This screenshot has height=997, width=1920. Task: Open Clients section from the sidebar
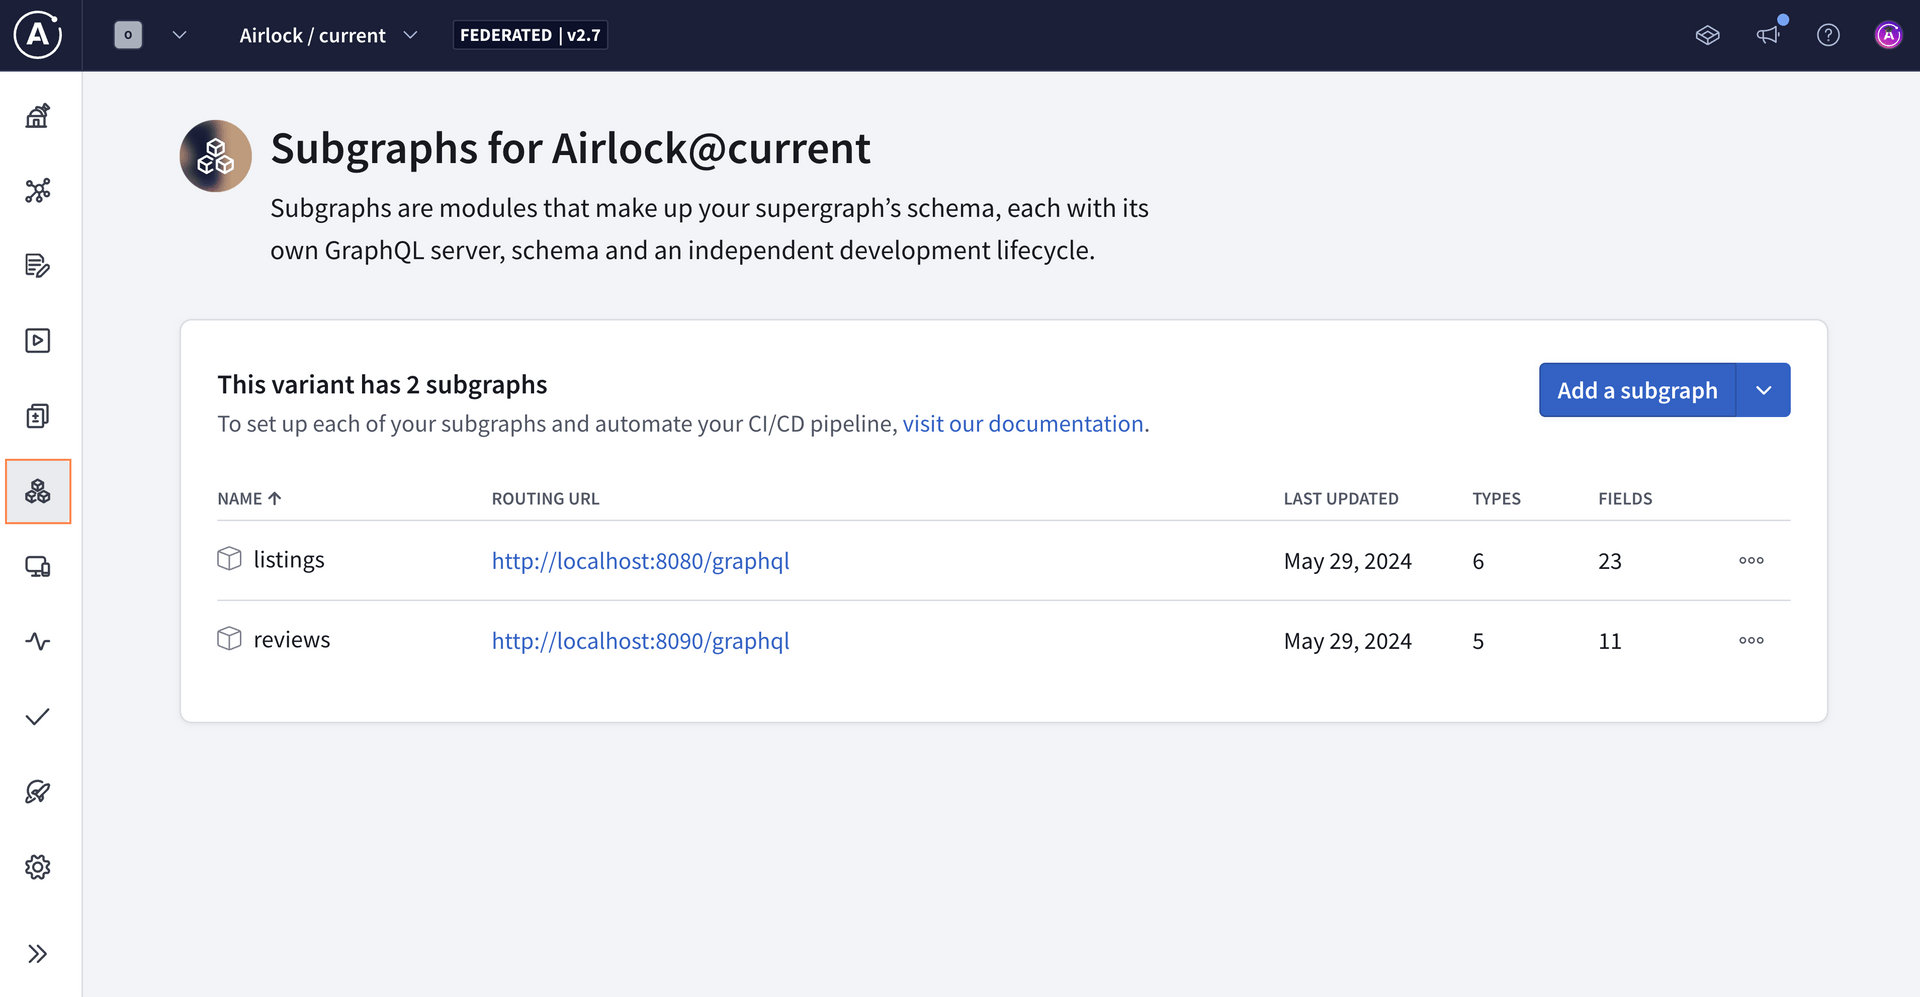tap(38, 566)
